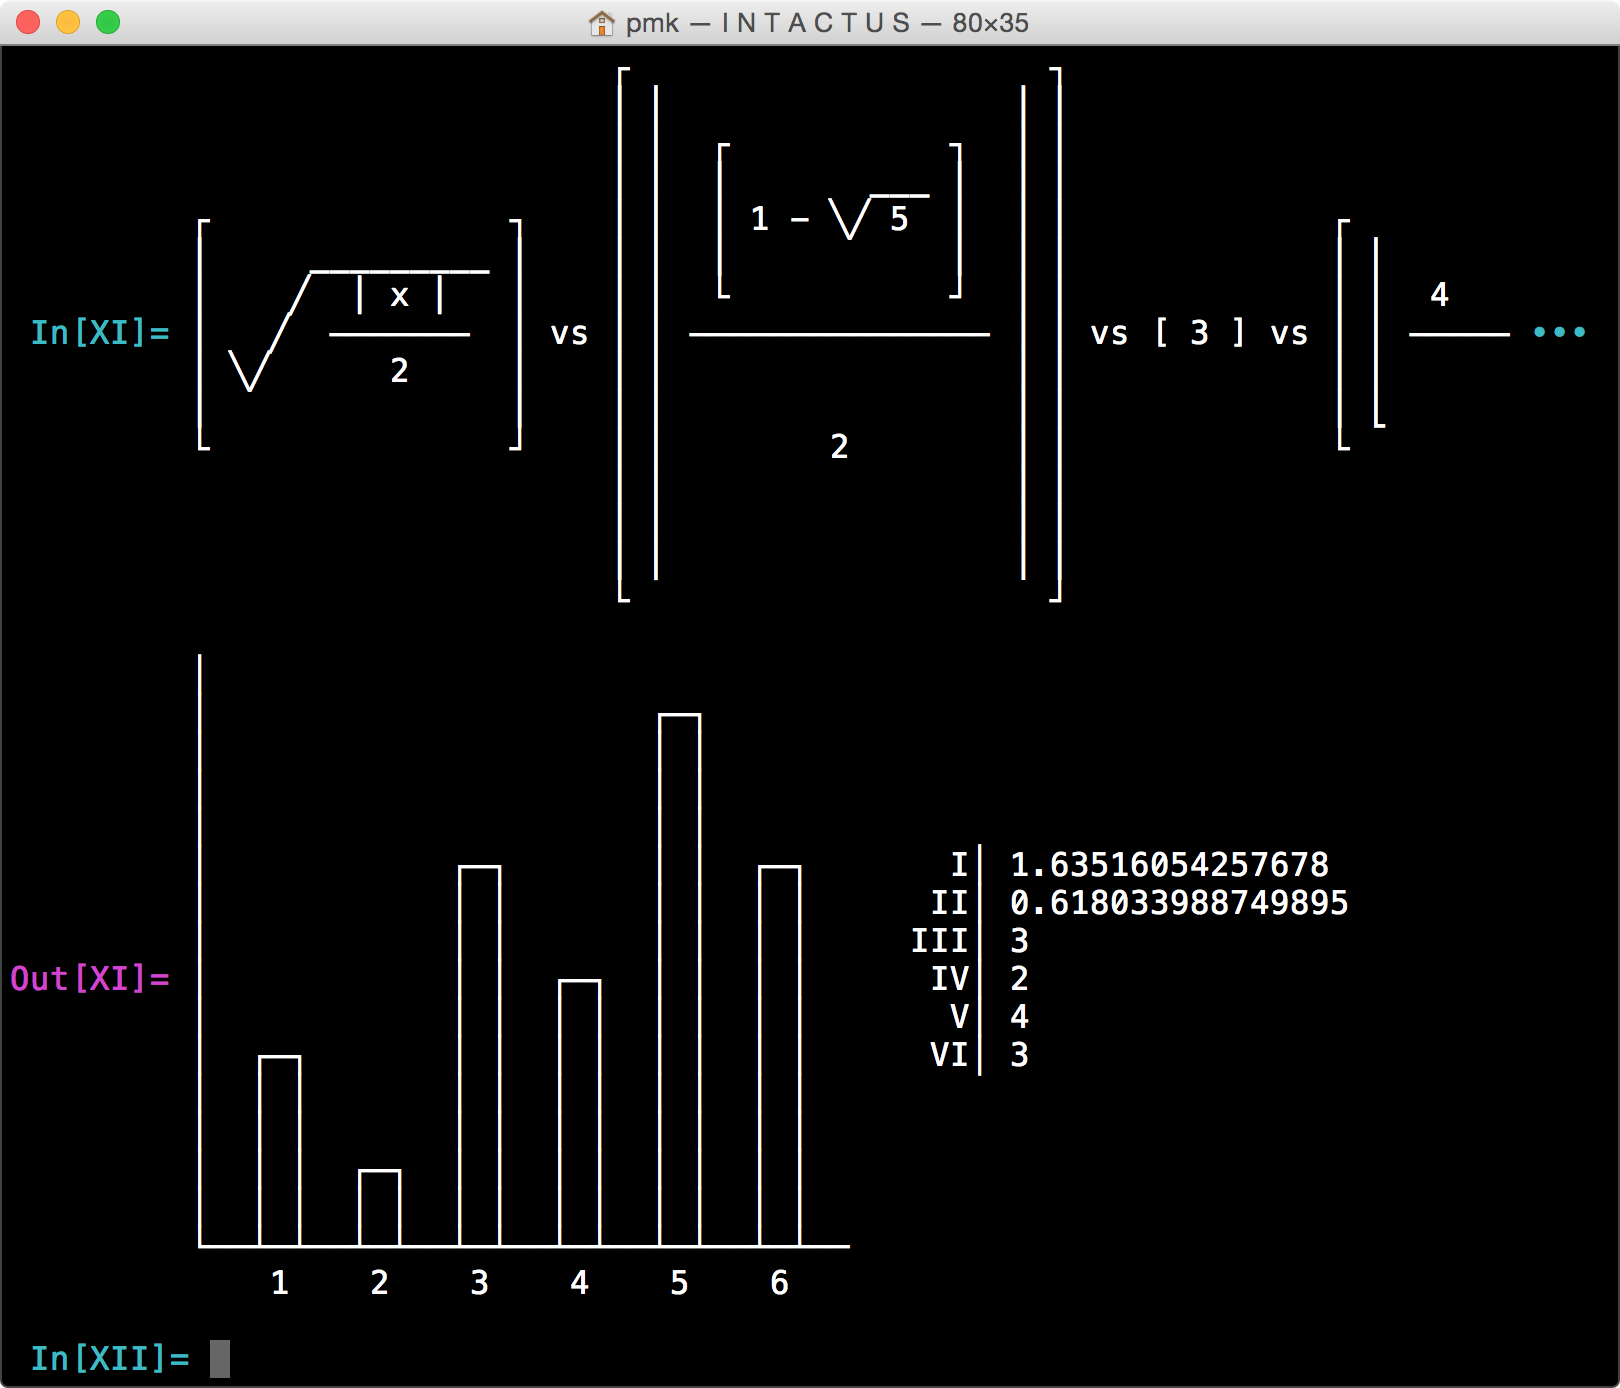Click bar 6 in the bar chart
Image resolution: width=1620 pixels, height=1388 pixels.
click(780, 1056)
